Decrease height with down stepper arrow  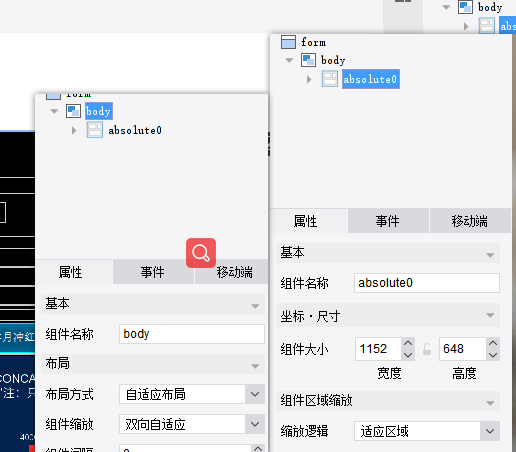[493, 355]
